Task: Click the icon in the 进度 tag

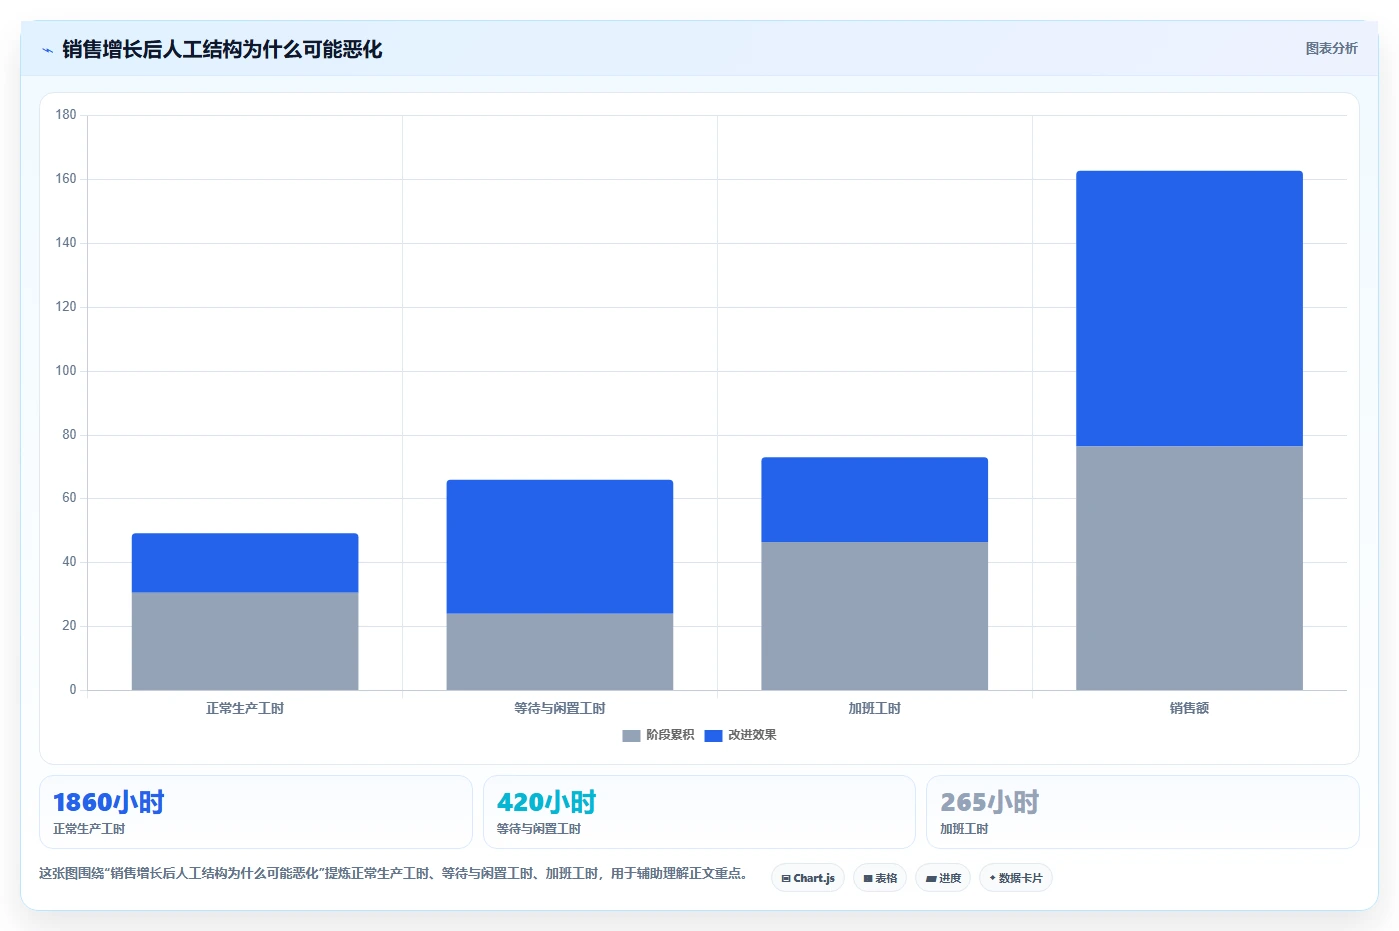Action: click(x=930, y=879)
